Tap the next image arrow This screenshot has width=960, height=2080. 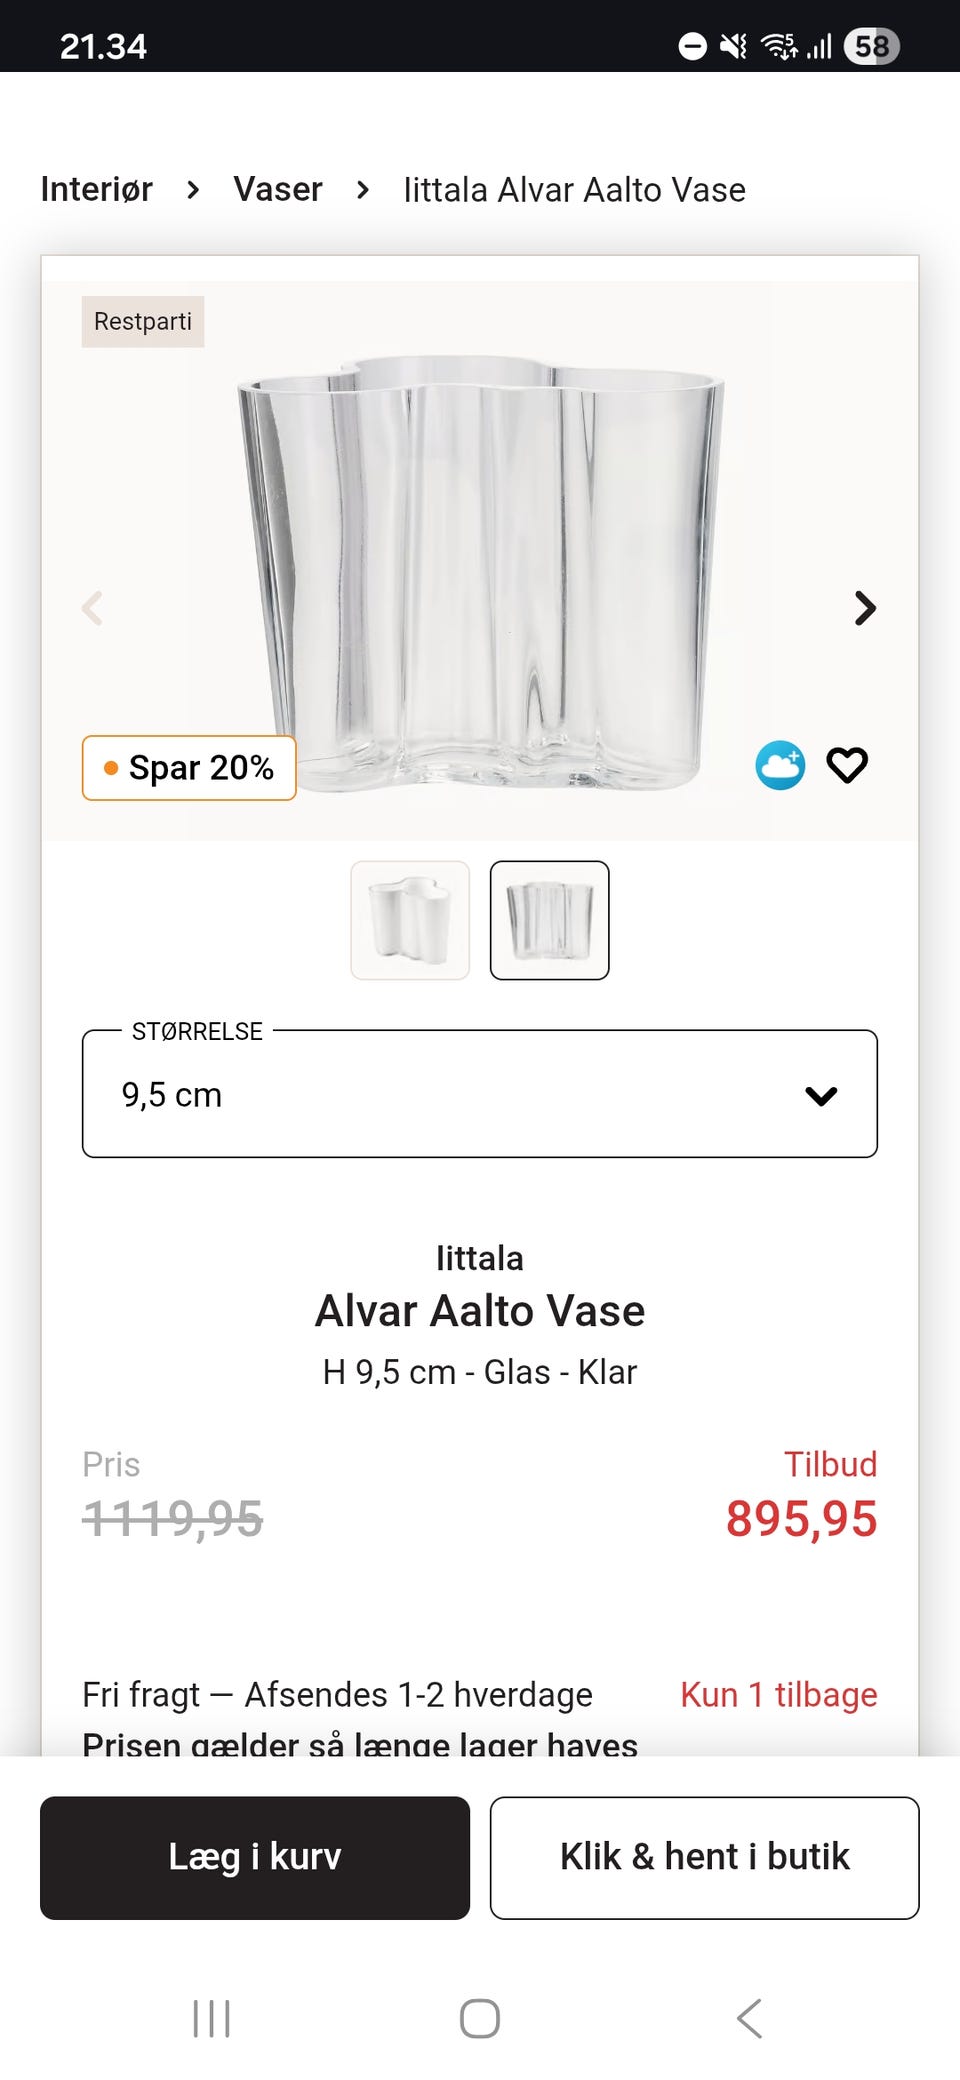coord(865,608)
